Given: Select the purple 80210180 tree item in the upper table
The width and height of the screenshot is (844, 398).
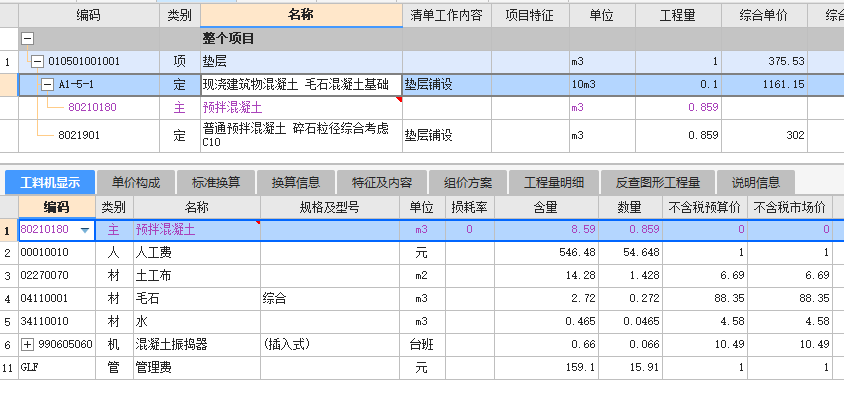Looking at the screenshot, I should [92, 108].
